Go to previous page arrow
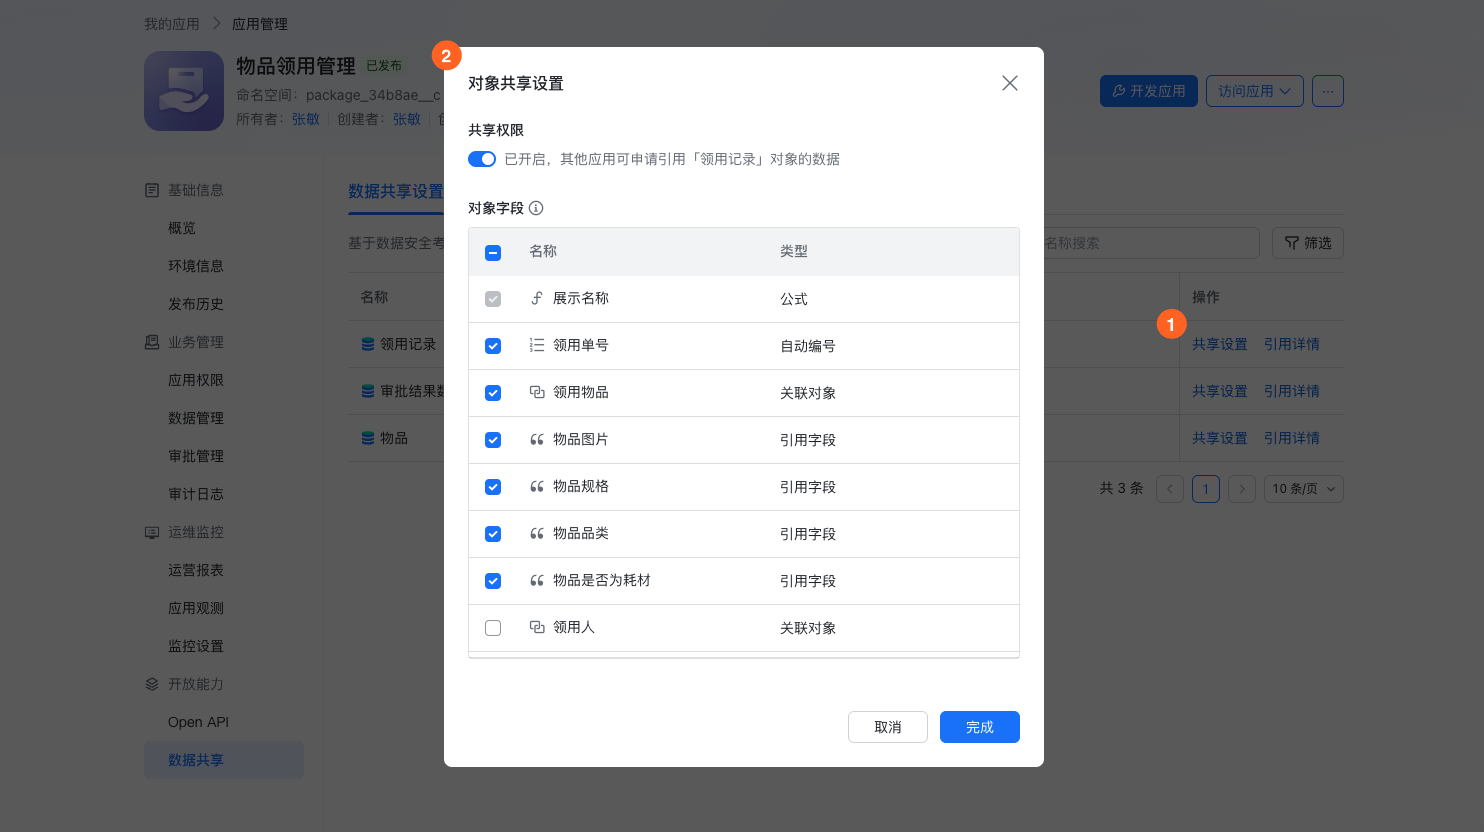Screen dimensions: 1484x832 coord(1170,489)
